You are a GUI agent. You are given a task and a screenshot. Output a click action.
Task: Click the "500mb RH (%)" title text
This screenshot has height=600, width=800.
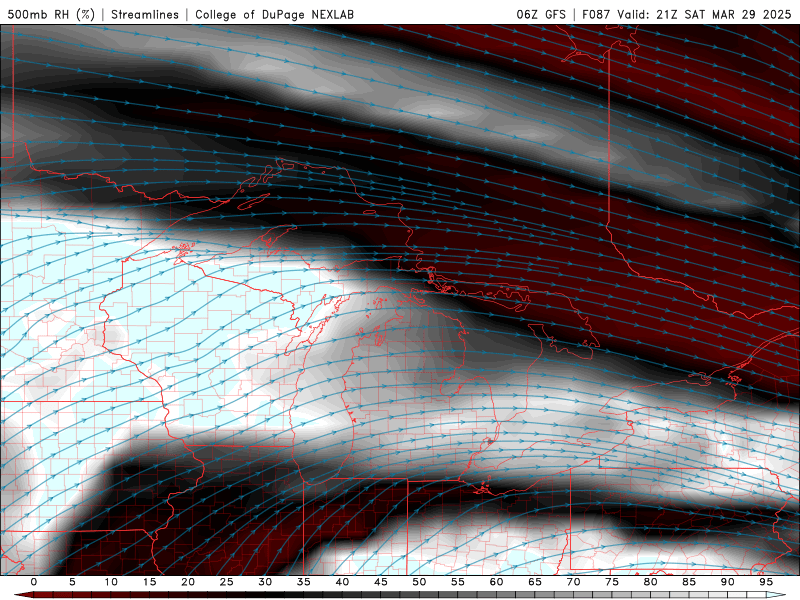pyautogui.click(x=52, y=14)
